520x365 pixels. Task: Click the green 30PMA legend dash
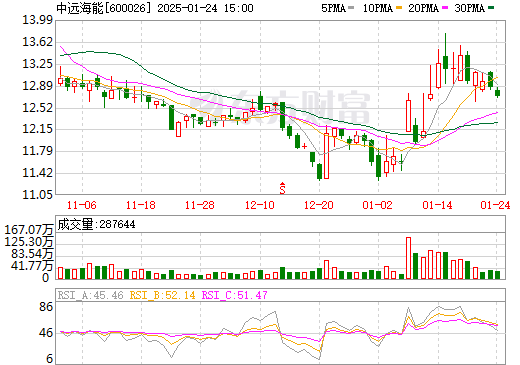click(x=491, y=8)
